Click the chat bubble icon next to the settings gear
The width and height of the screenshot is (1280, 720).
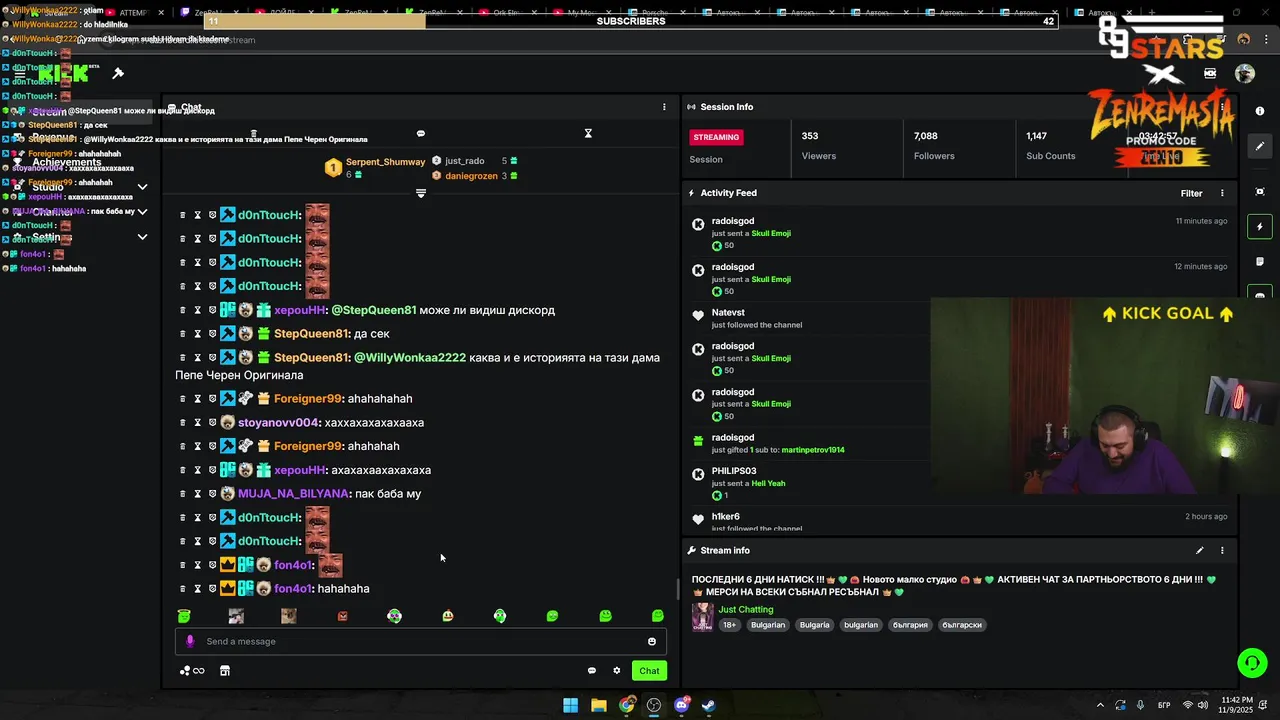(592, 671)
